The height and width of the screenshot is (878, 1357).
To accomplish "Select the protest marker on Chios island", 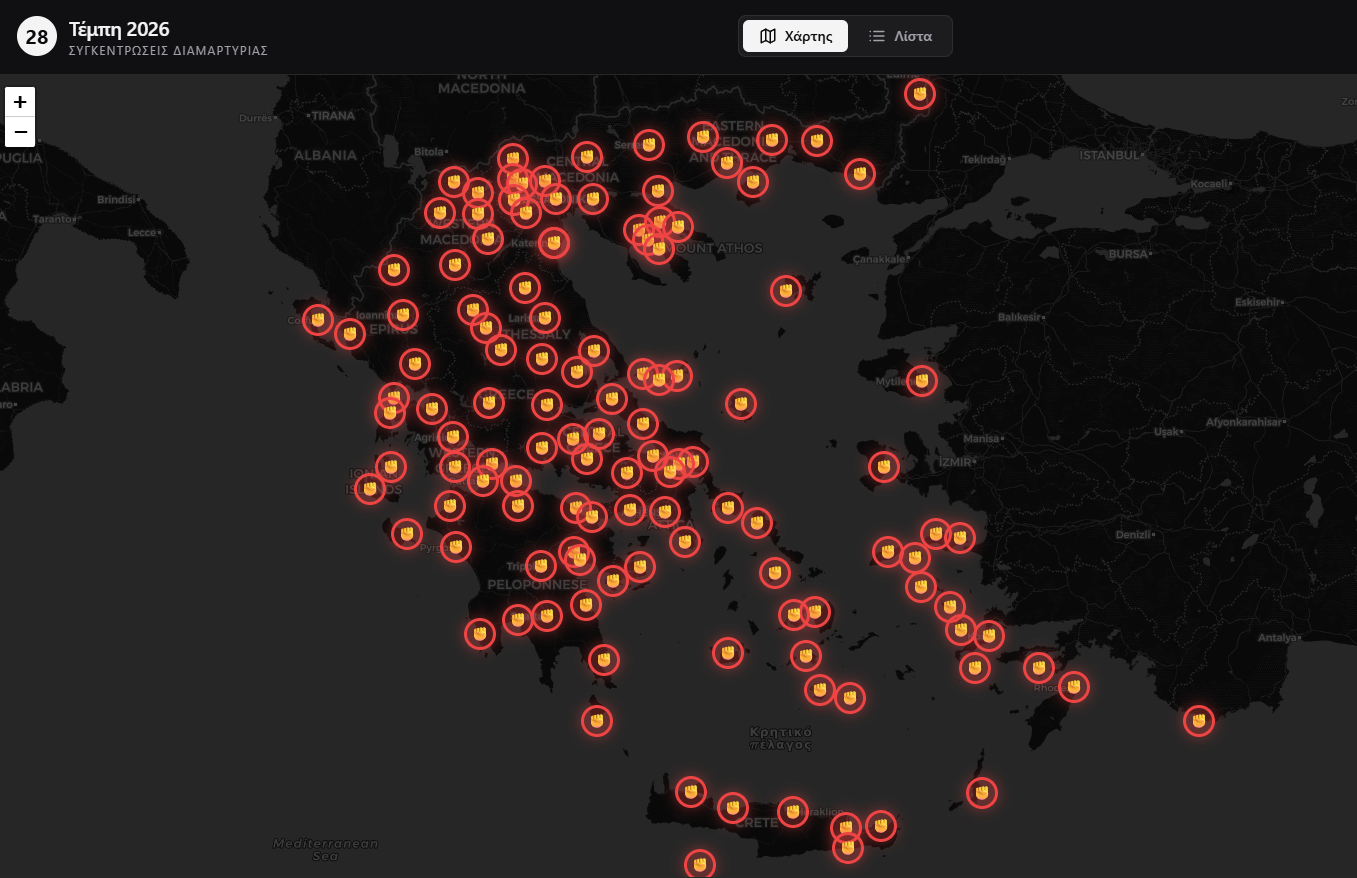I will click(x=884, y=466).
